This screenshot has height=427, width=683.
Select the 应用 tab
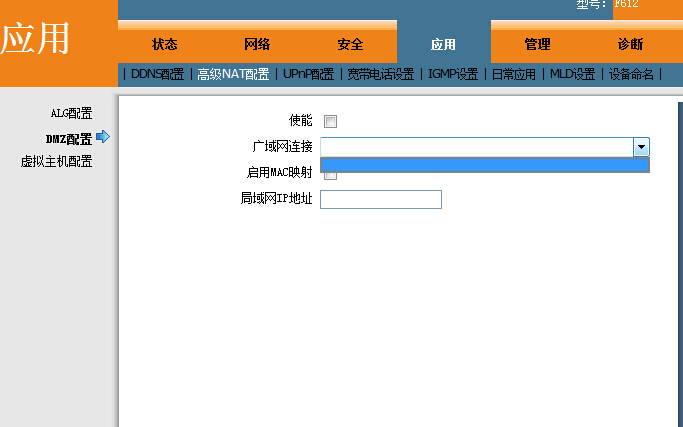point(443,44)
